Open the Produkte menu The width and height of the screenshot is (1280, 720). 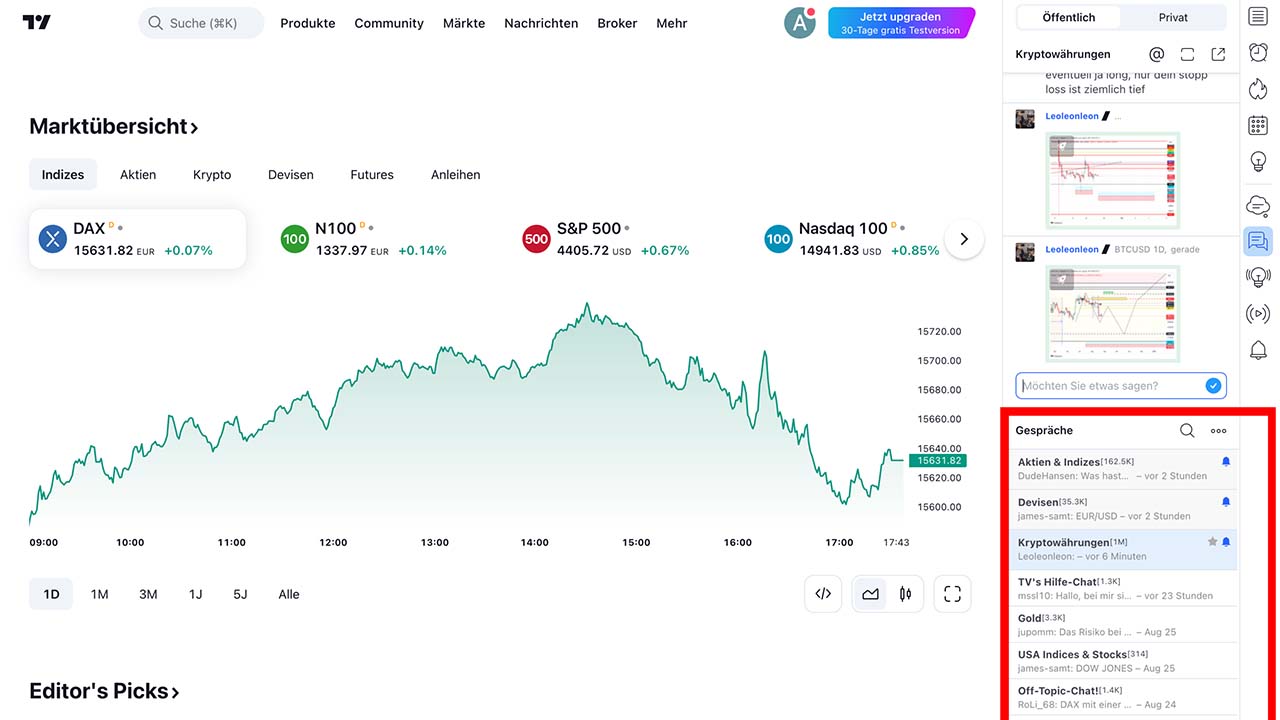pos(308,23)
